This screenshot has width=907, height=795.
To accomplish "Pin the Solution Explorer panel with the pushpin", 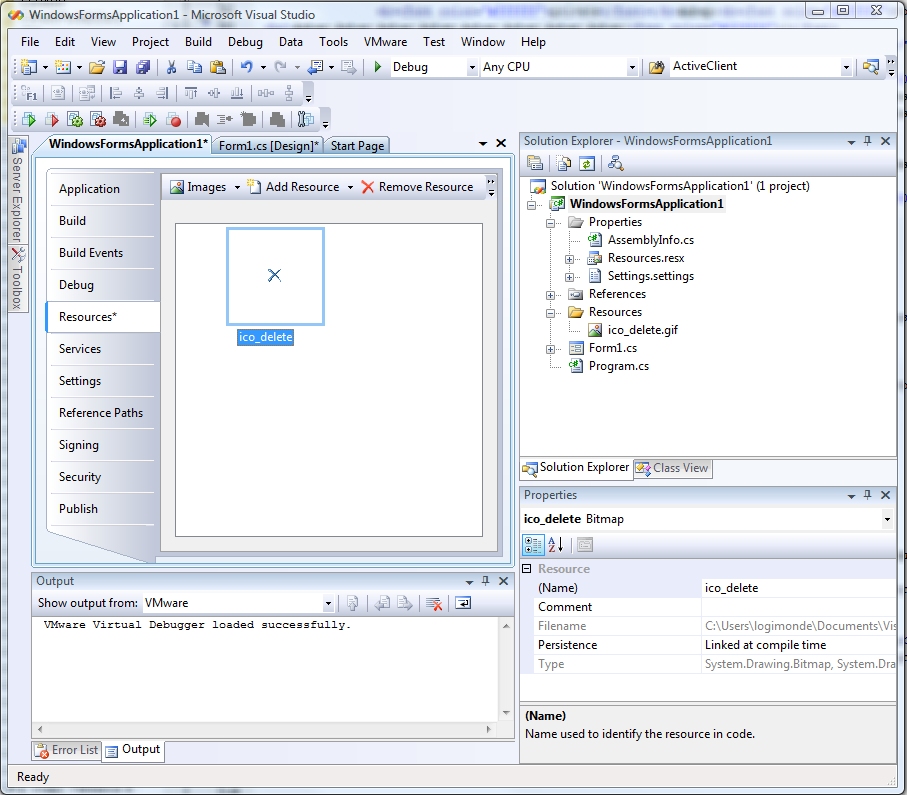I will [866, 141].
